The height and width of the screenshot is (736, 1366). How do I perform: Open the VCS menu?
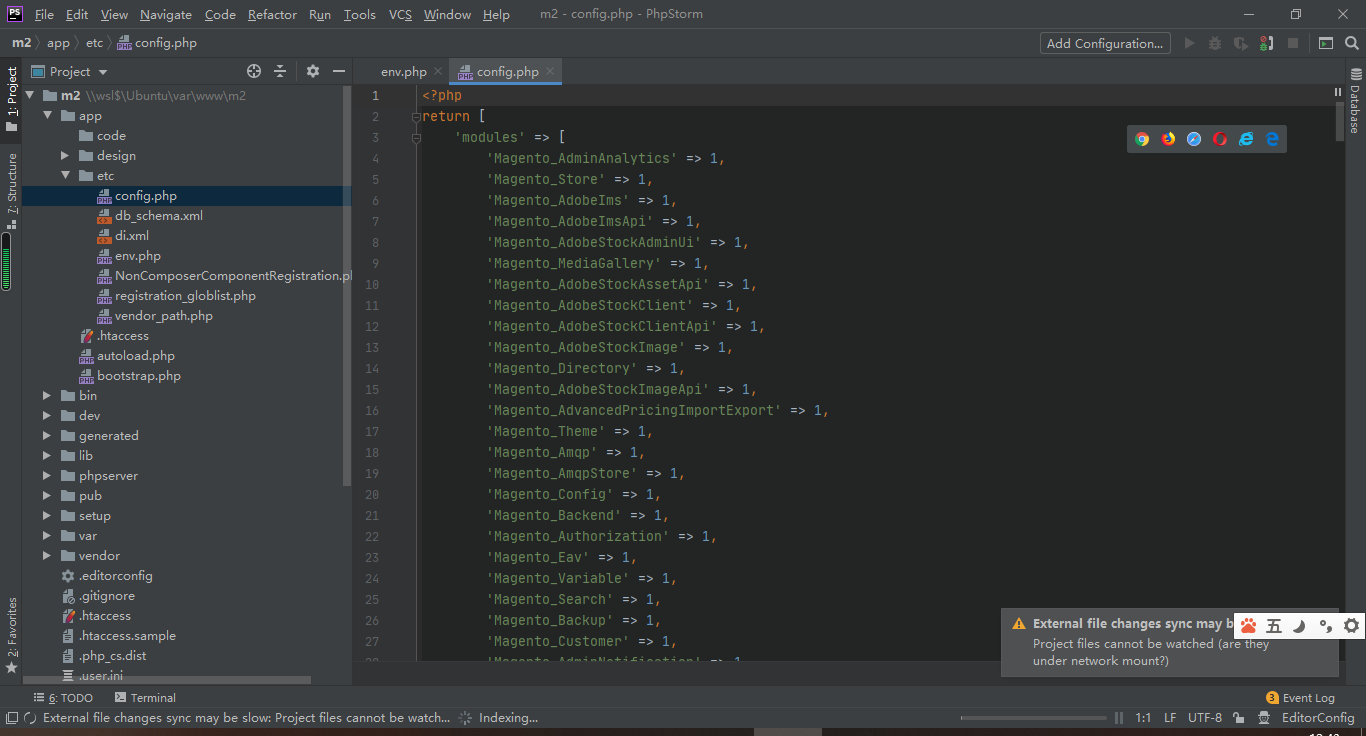pyautogui.click(x=398, y=14)
